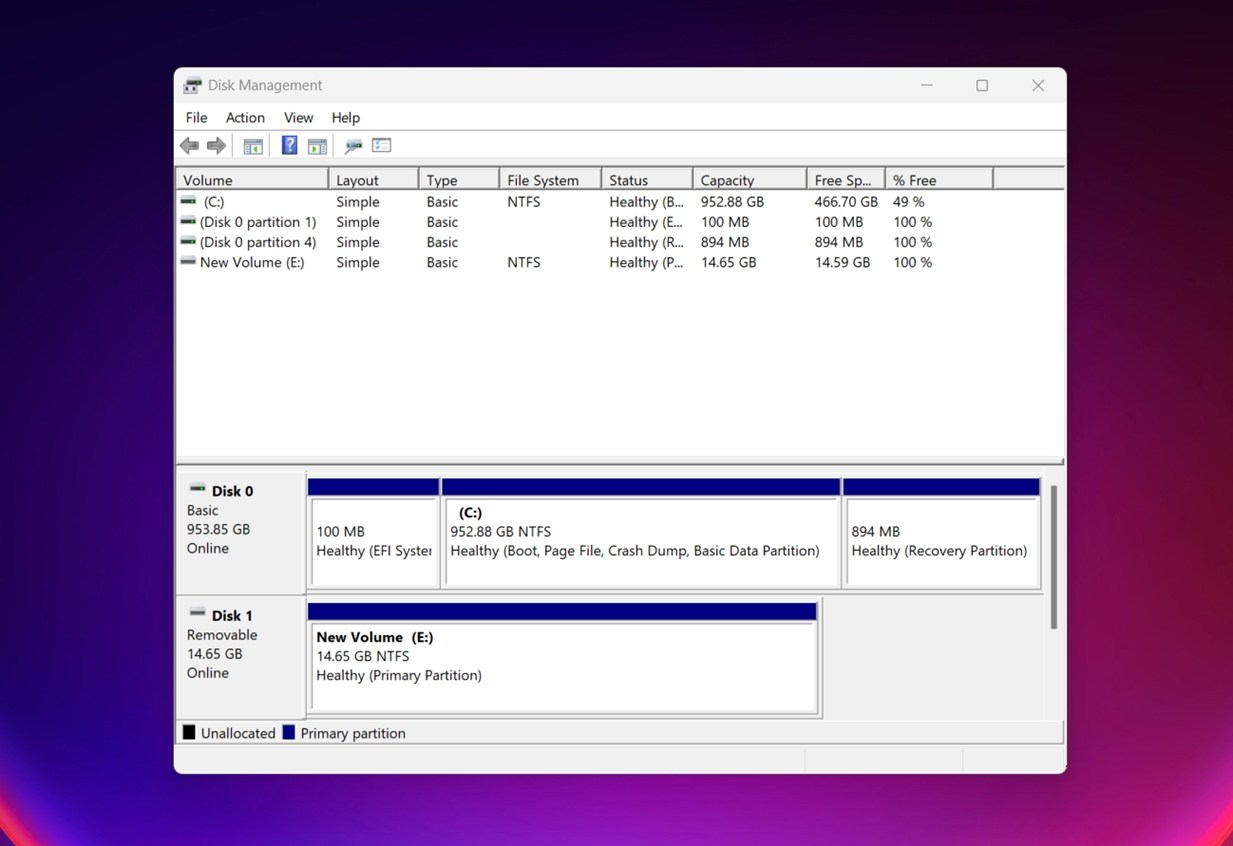Sort list by File System column header
This screenshot has width=1233, height=846.
click(542, 180)
